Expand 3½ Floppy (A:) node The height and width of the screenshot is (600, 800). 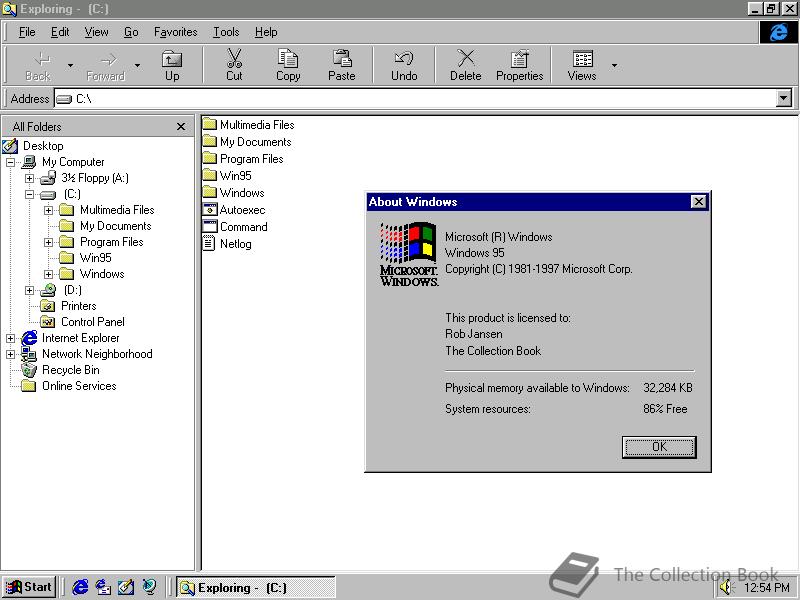(30, 178)
